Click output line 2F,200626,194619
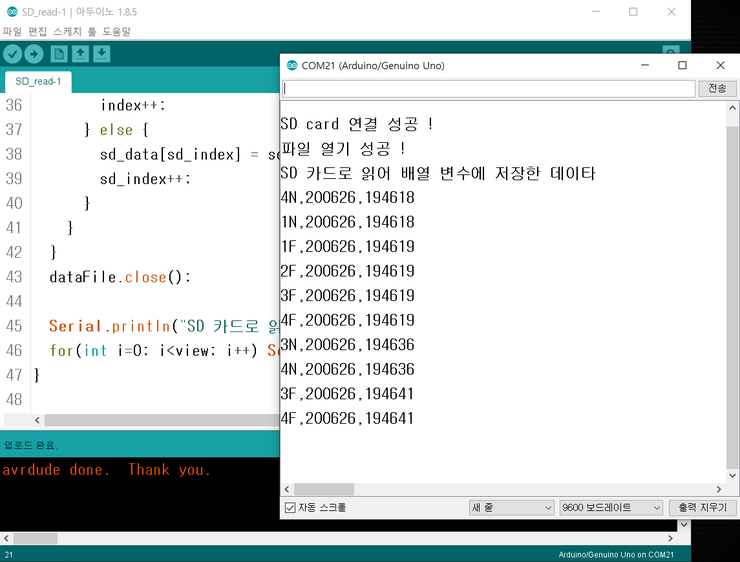 347,271
